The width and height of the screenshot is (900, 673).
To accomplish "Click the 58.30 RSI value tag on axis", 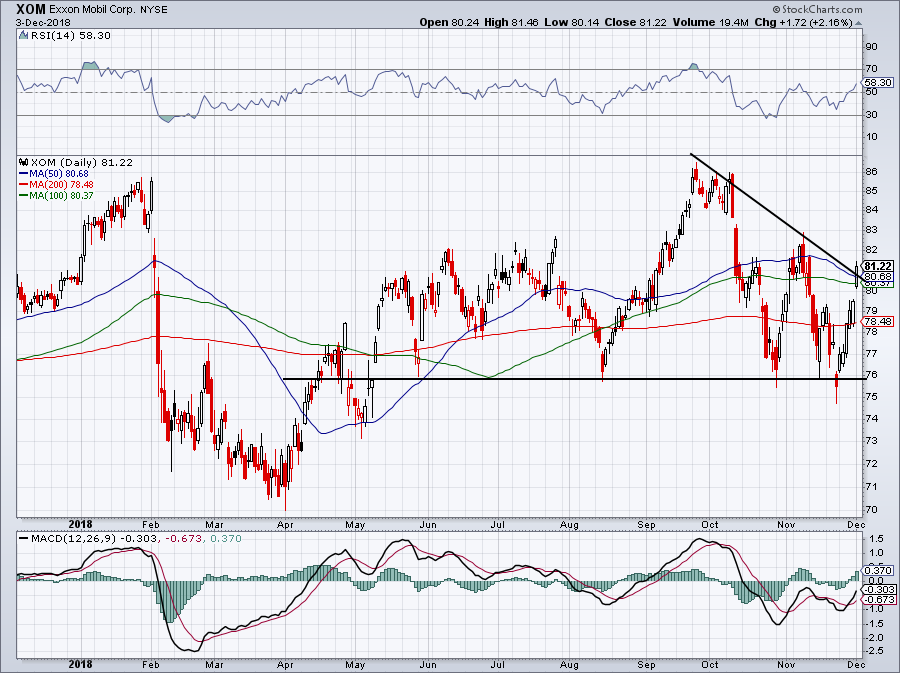I will [878, 83].
